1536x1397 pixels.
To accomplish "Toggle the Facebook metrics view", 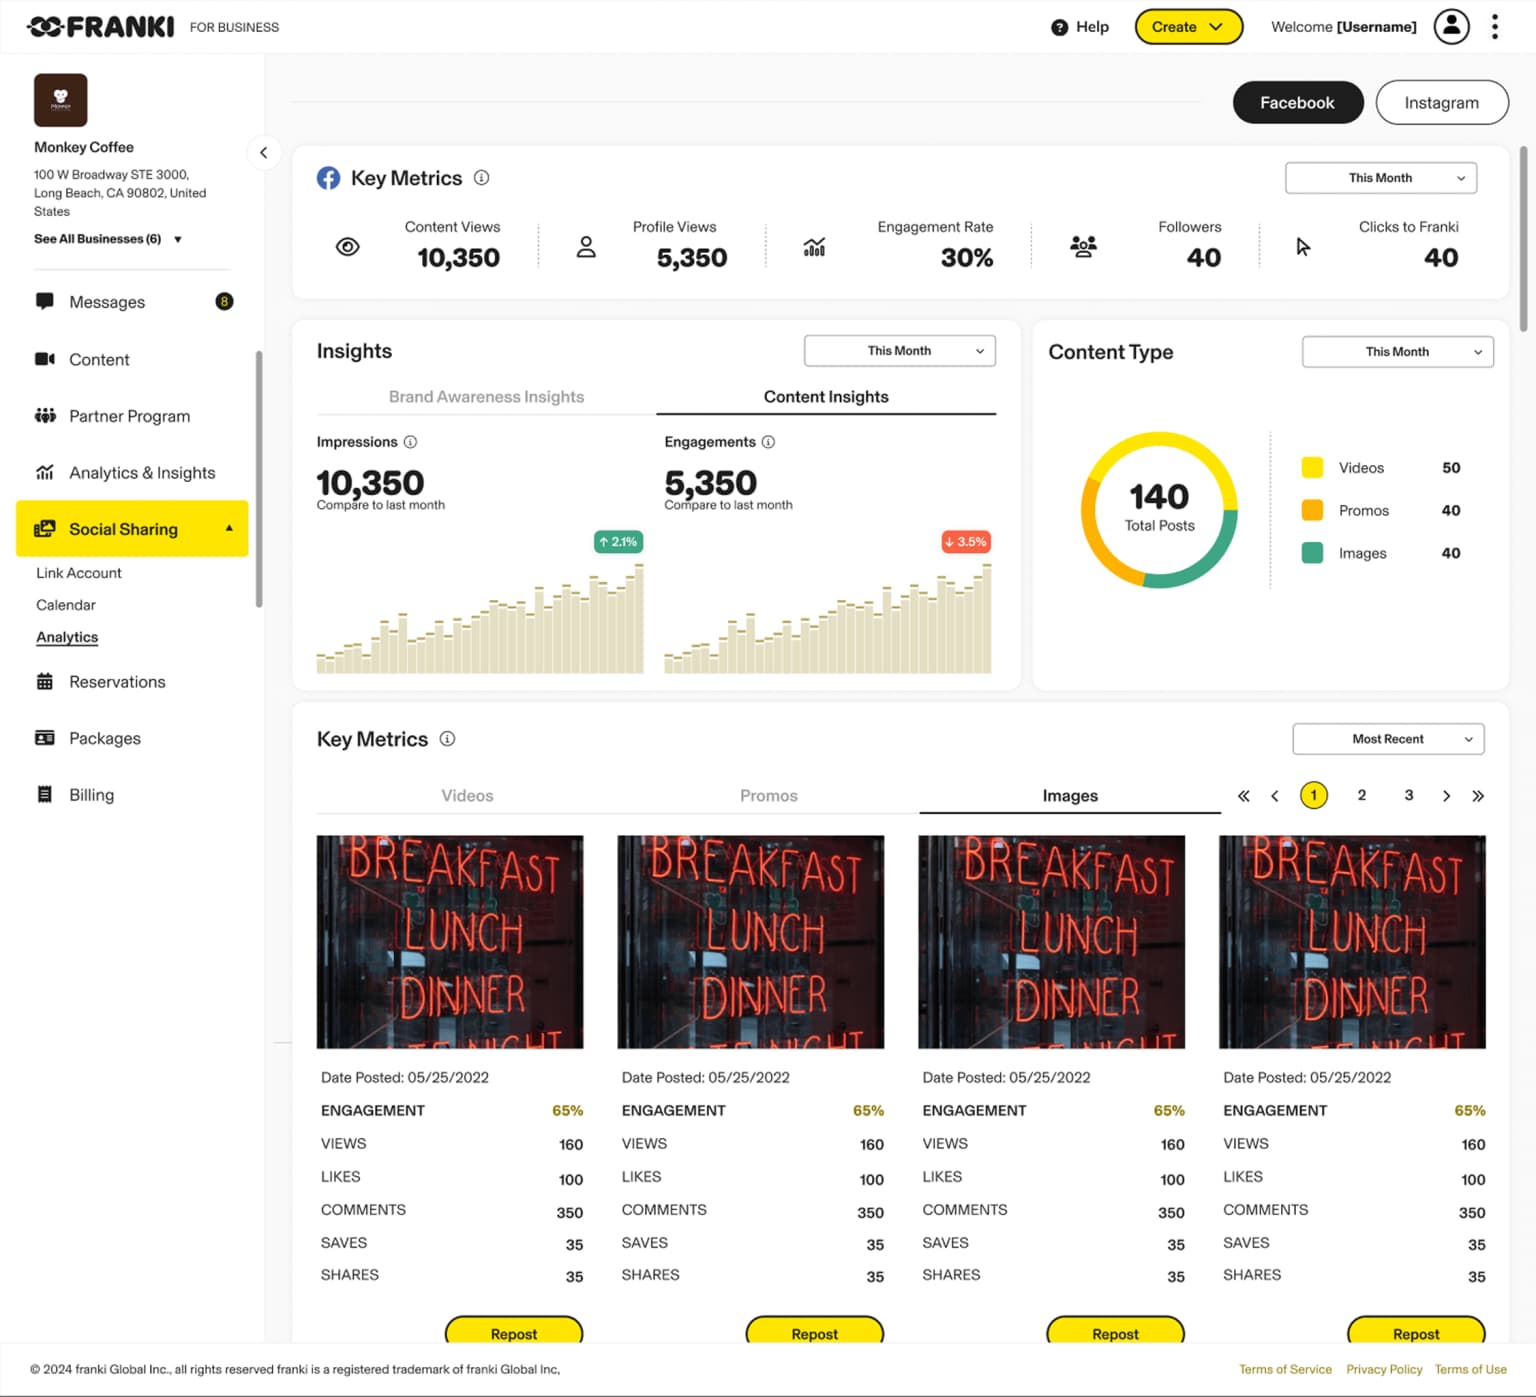I will point(1297,102).
